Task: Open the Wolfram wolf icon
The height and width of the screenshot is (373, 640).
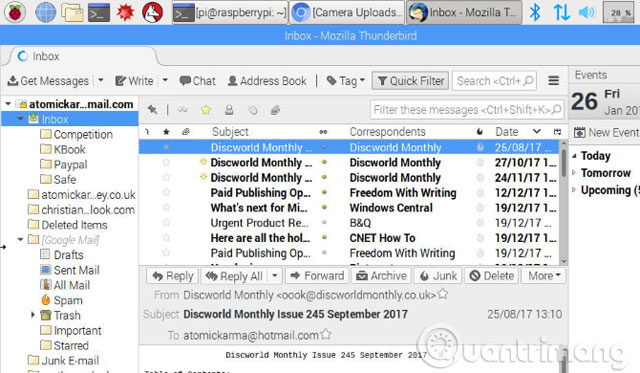Action: 153,12
